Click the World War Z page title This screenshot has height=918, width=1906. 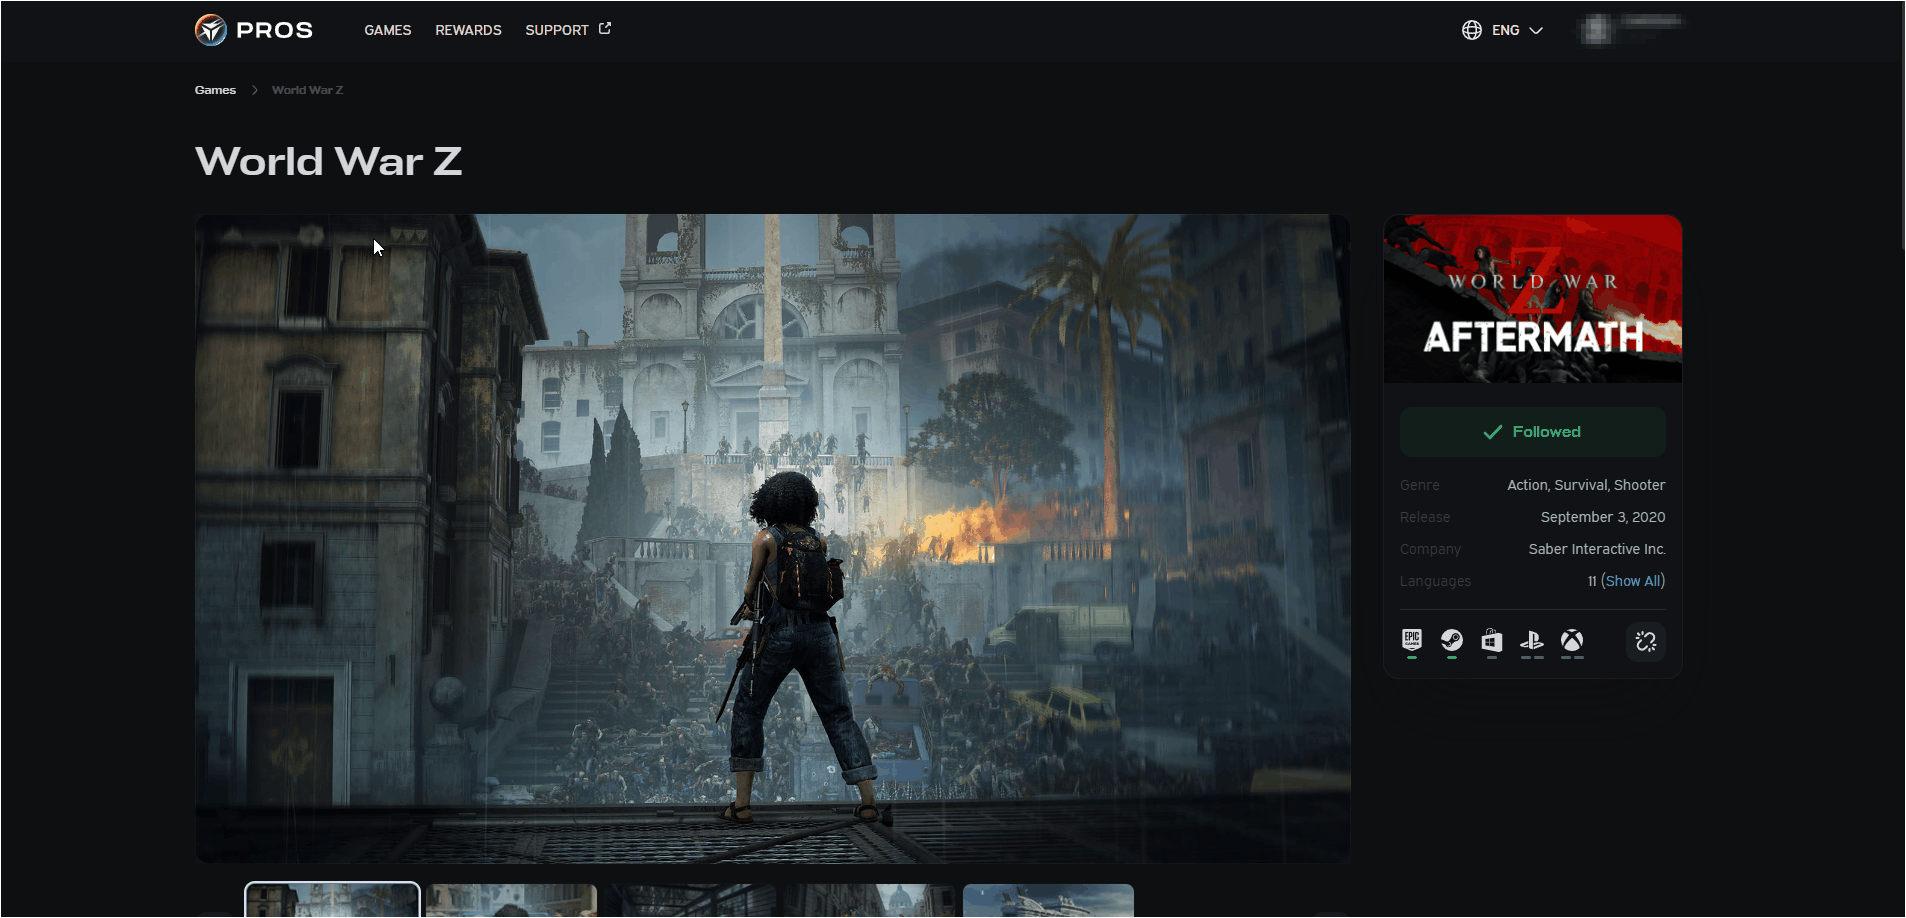tap(328, 161)
